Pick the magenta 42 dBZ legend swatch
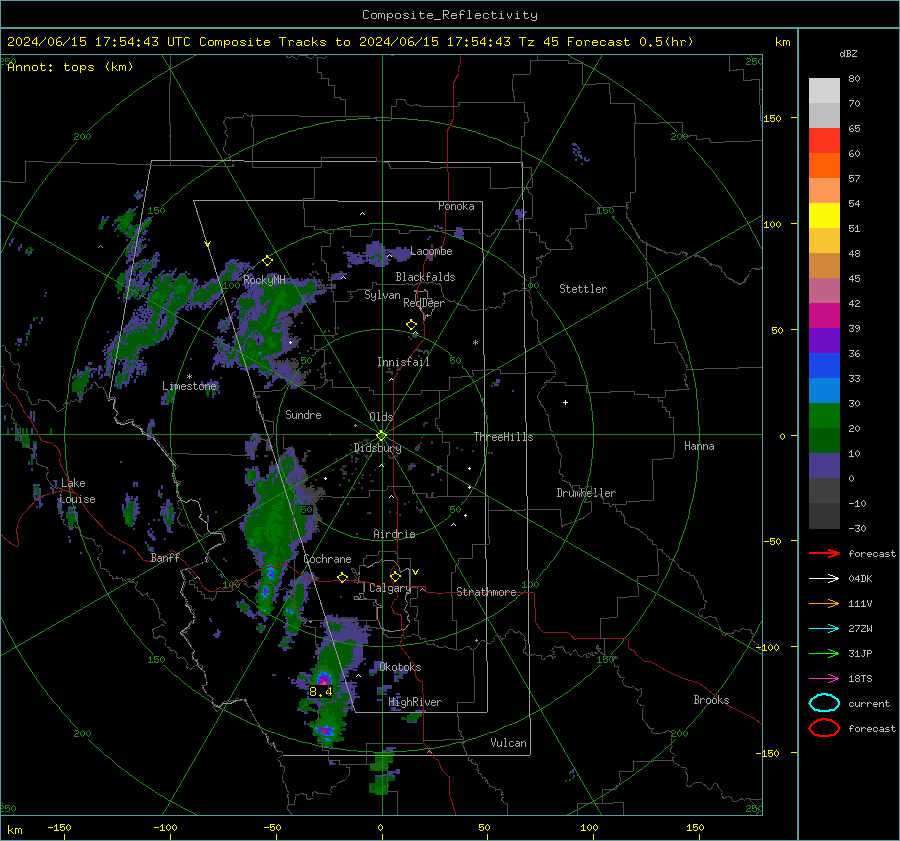 (824, 316)
